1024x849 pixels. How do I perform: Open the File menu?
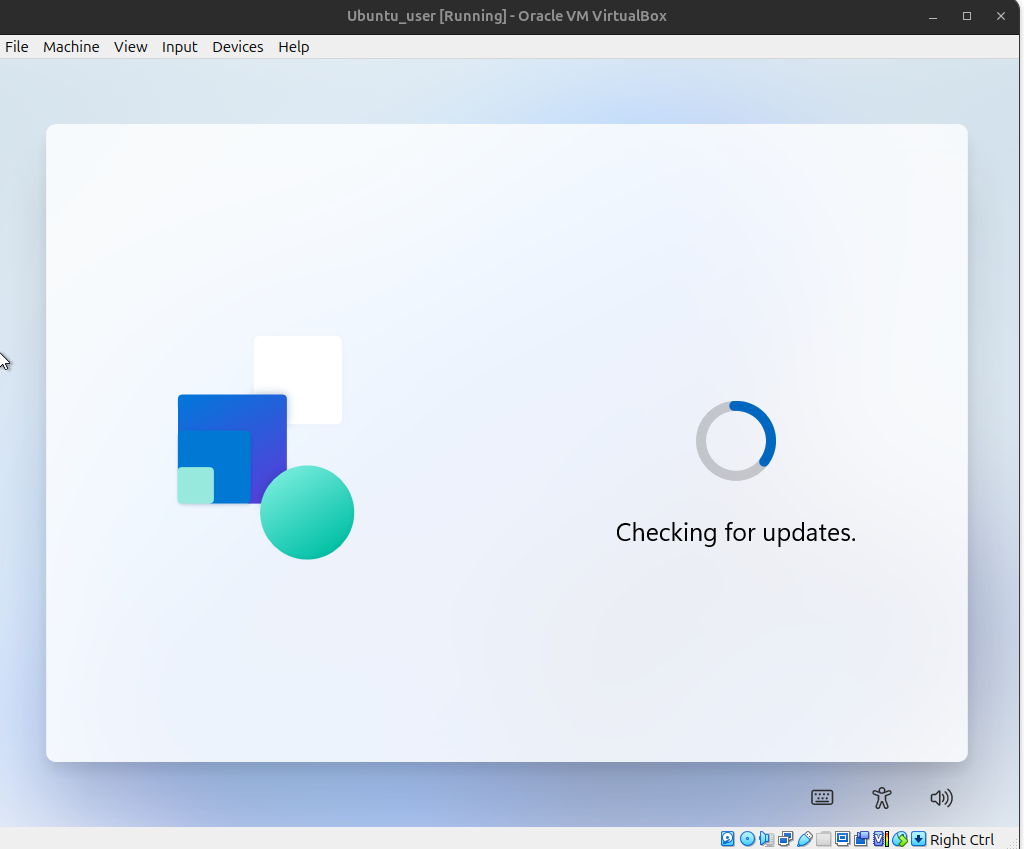point(16,47)
